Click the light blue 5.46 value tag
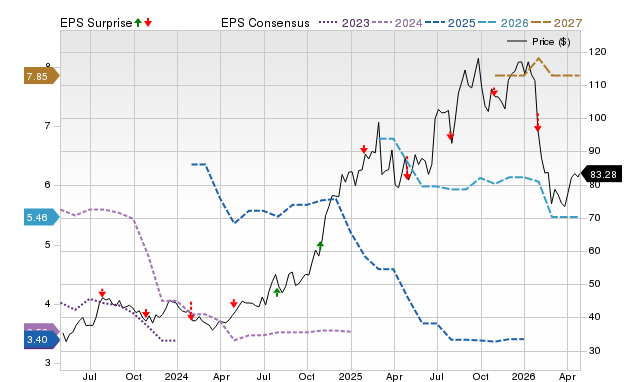This screenshot has width=640, height=382. tap(42, 218)
